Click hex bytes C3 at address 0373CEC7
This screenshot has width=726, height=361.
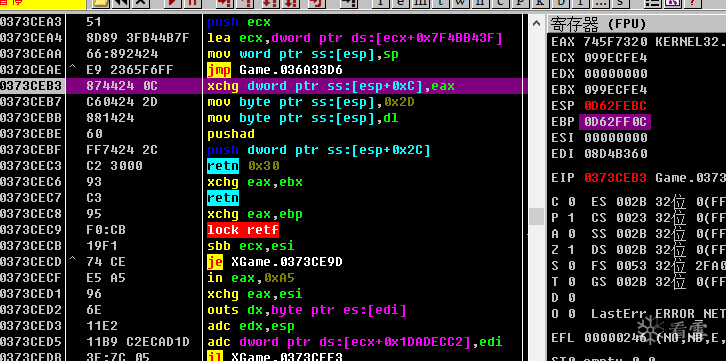coord(94,198)
